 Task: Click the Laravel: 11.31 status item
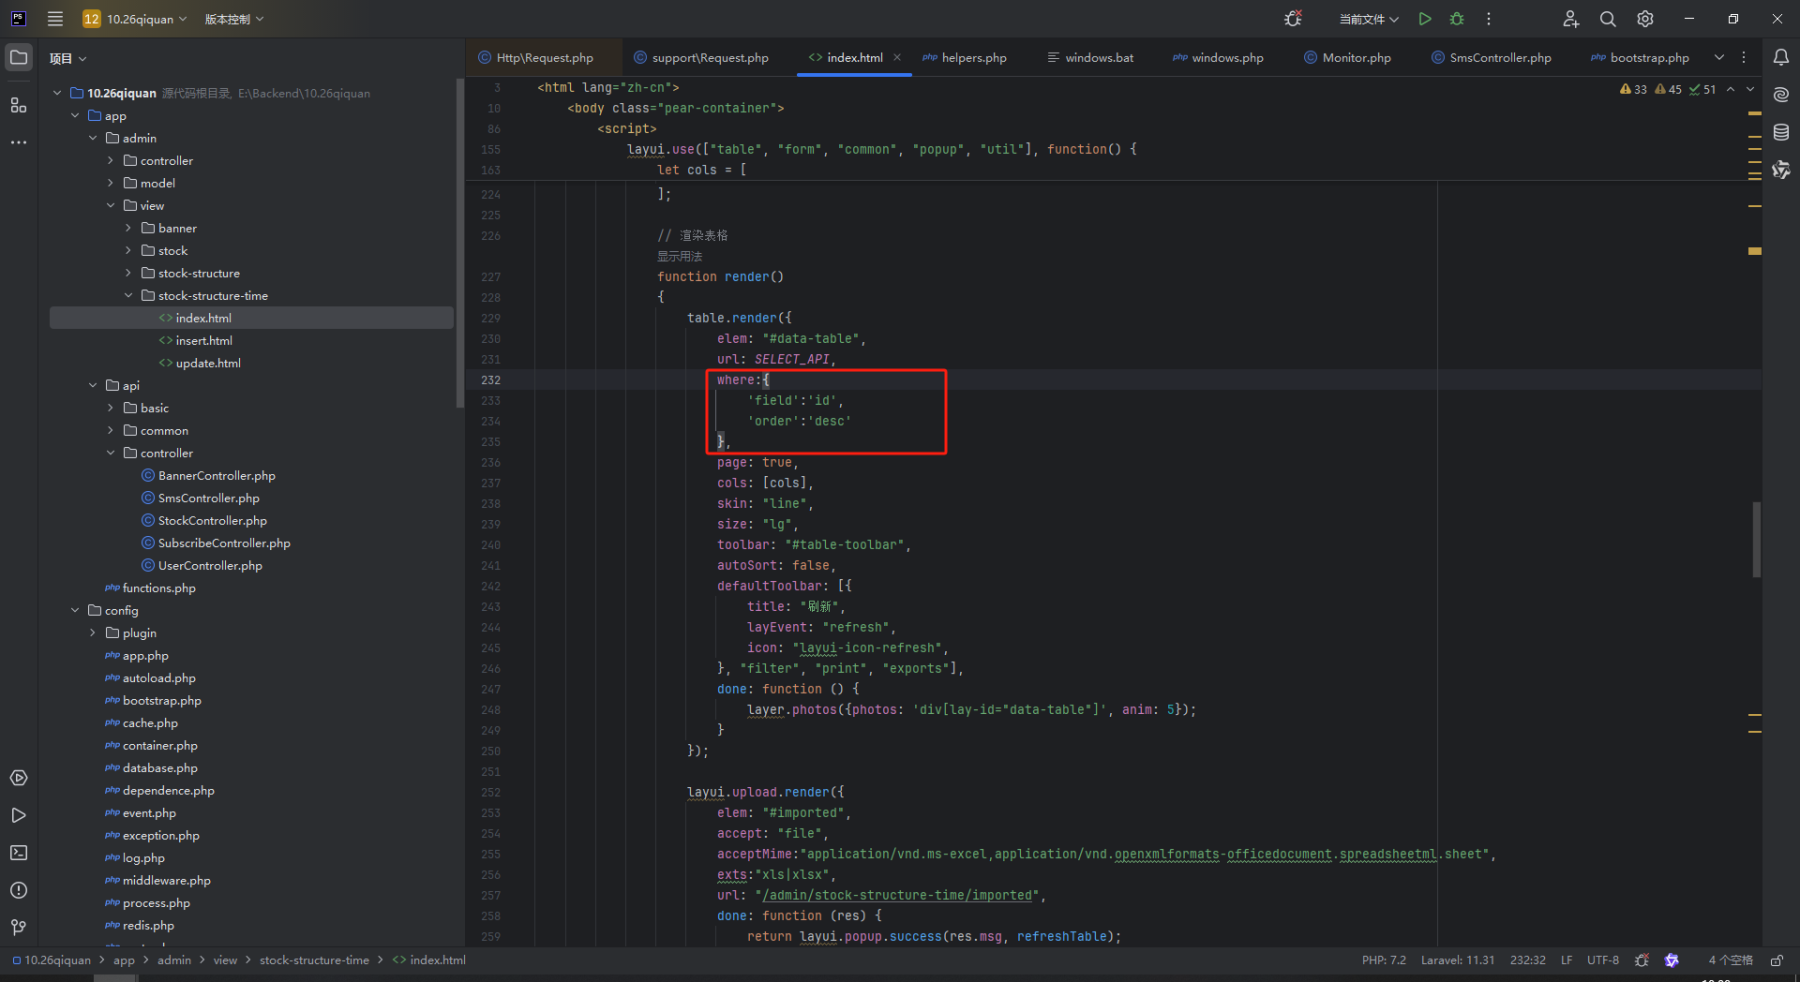click(x=1457, y=960)
